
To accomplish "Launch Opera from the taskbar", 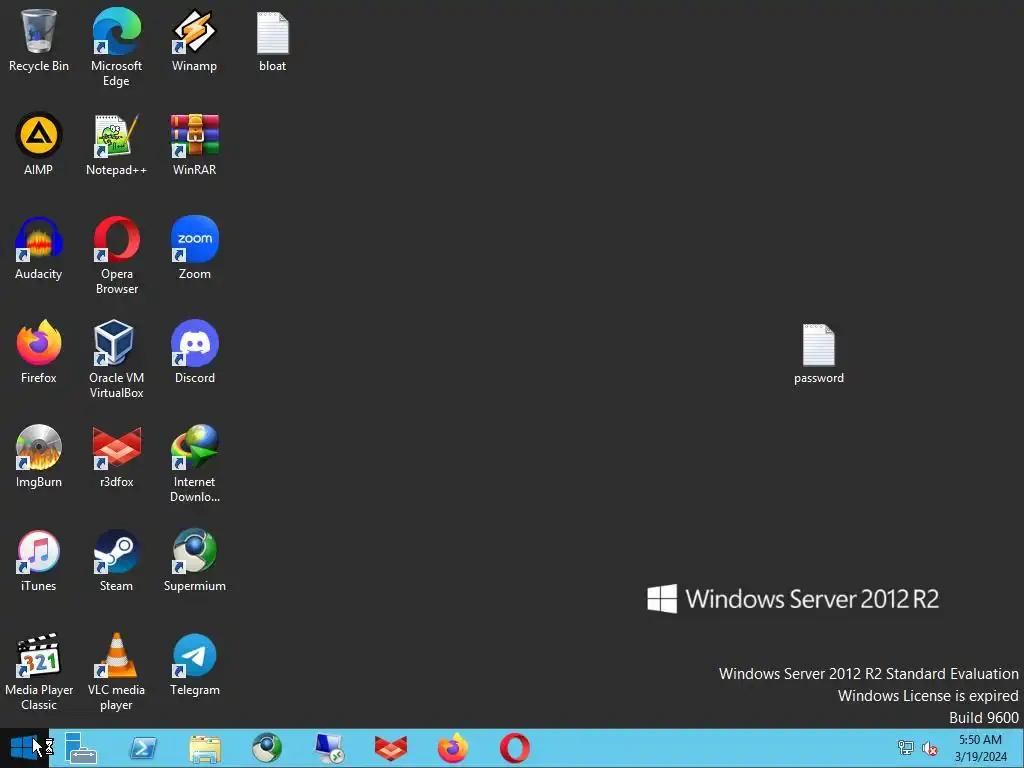I will coord(515,748).
